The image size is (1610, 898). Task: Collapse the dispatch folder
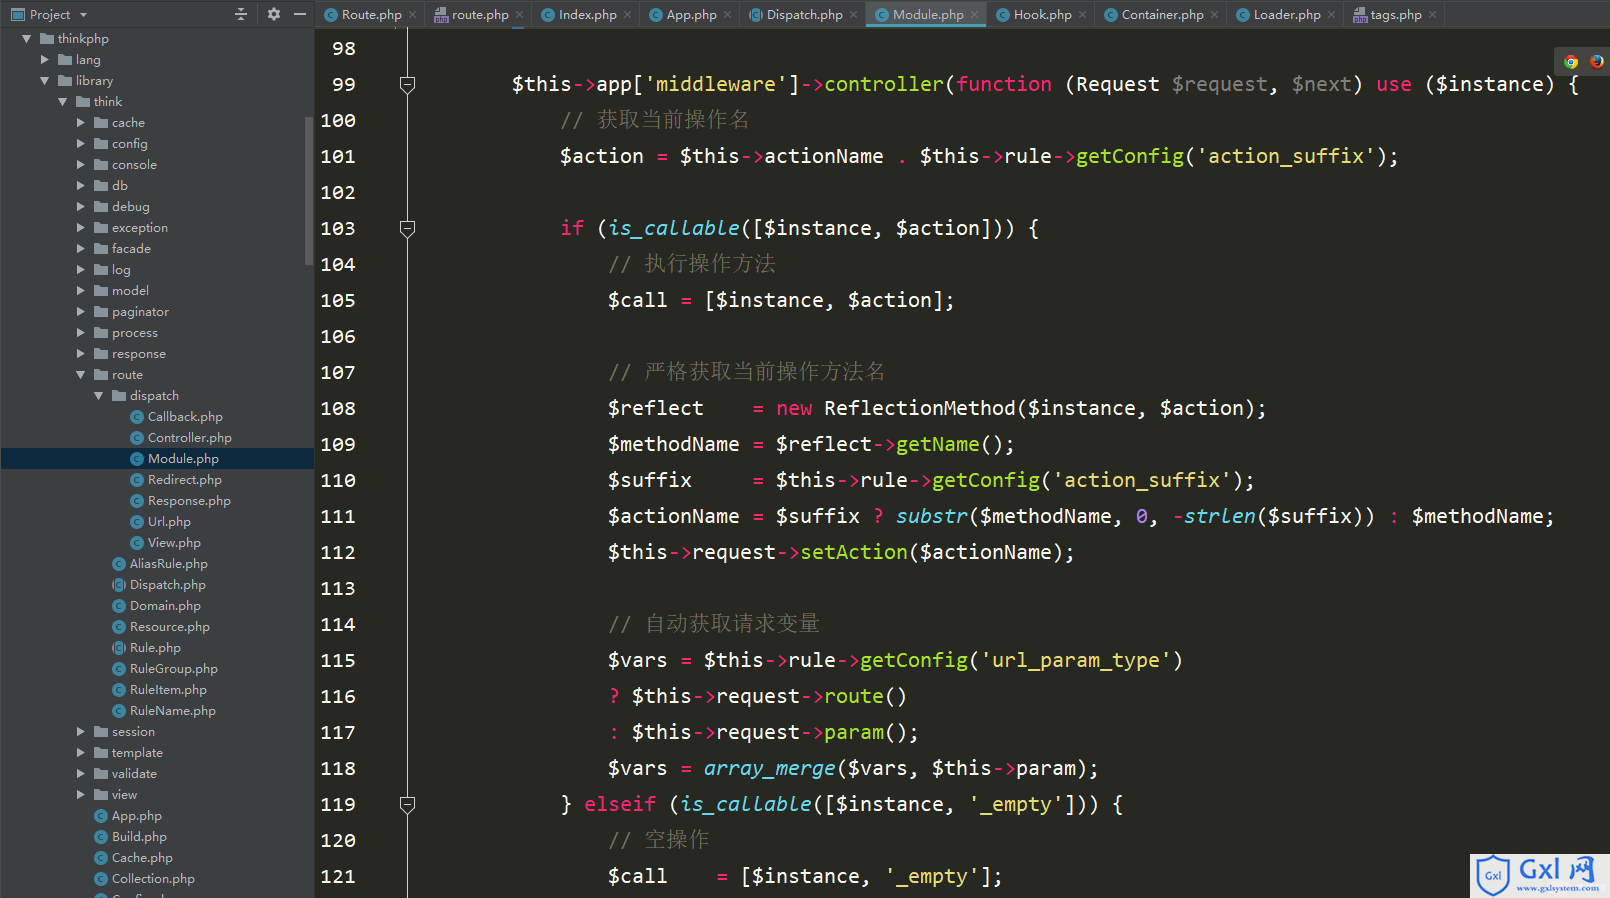98,396
